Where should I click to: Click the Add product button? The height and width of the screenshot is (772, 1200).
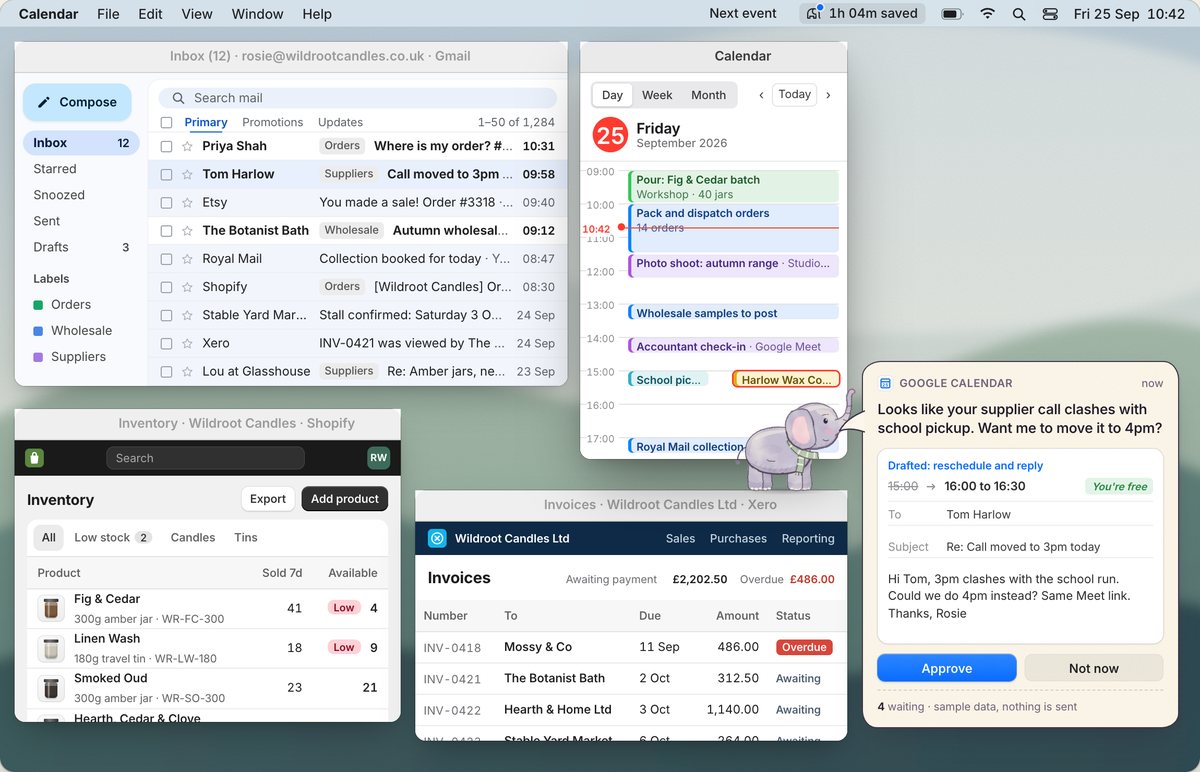345,499
